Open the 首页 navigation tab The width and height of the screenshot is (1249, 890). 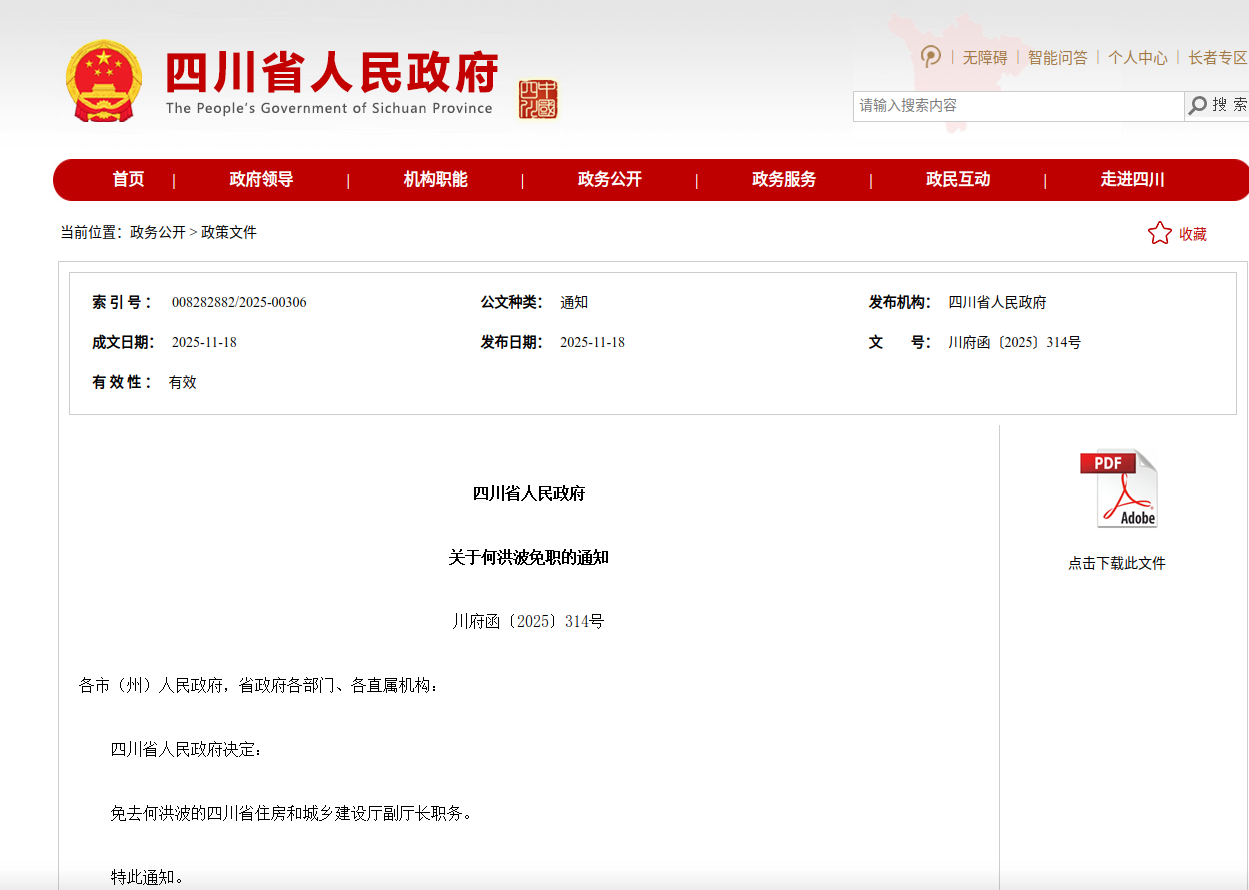[x=128, y=180]
